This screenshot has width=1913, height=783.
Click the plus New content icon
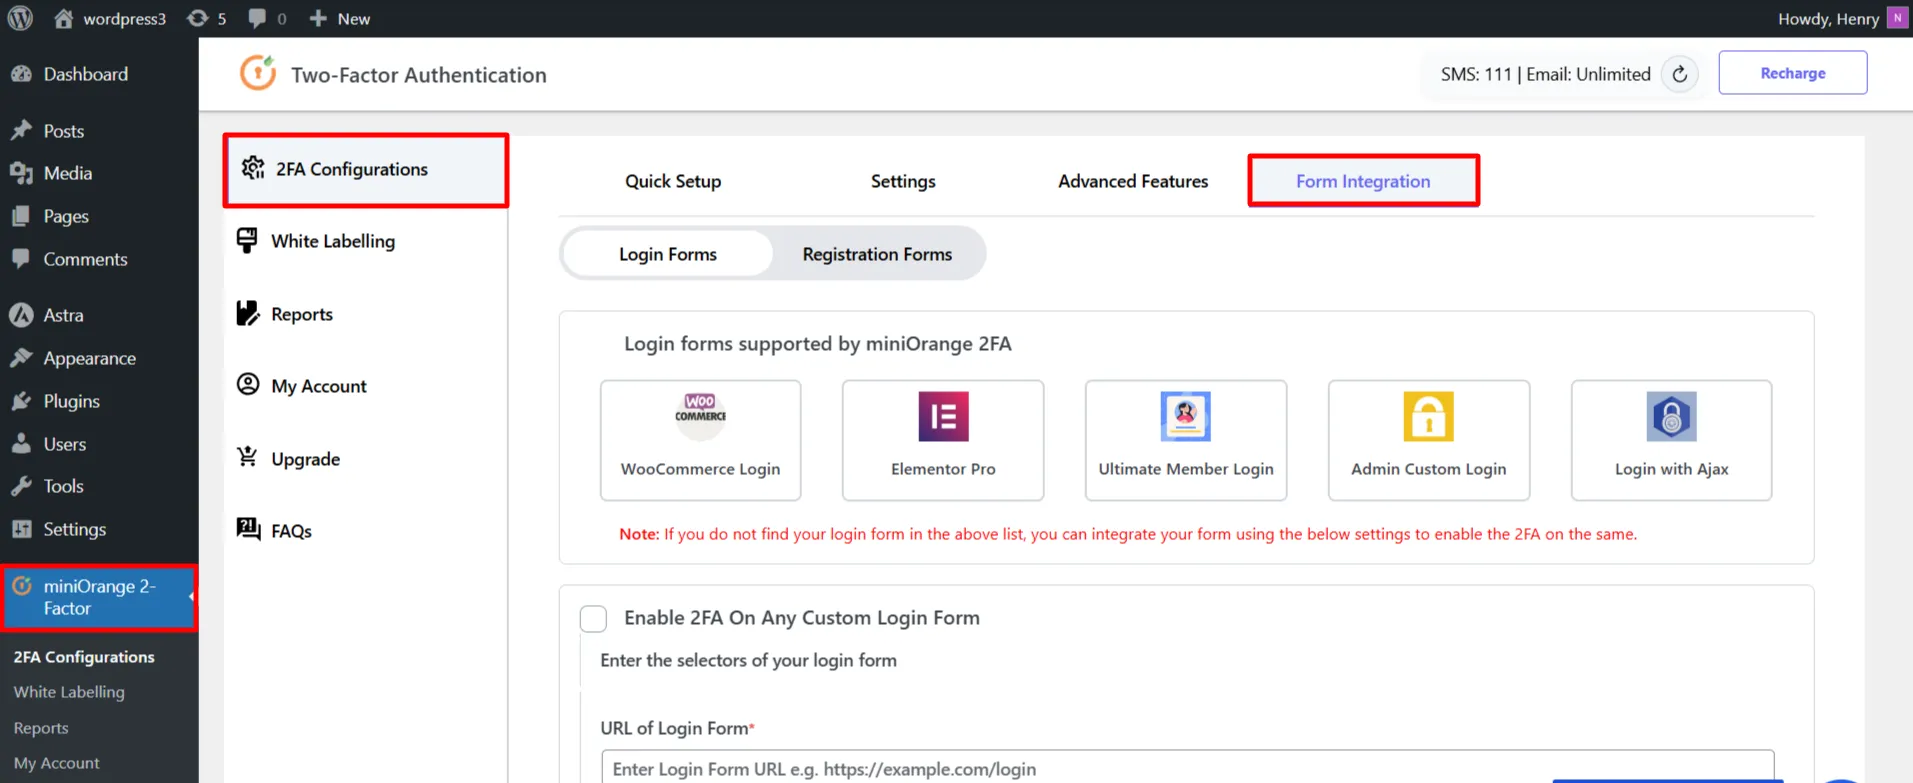(318, 18)
